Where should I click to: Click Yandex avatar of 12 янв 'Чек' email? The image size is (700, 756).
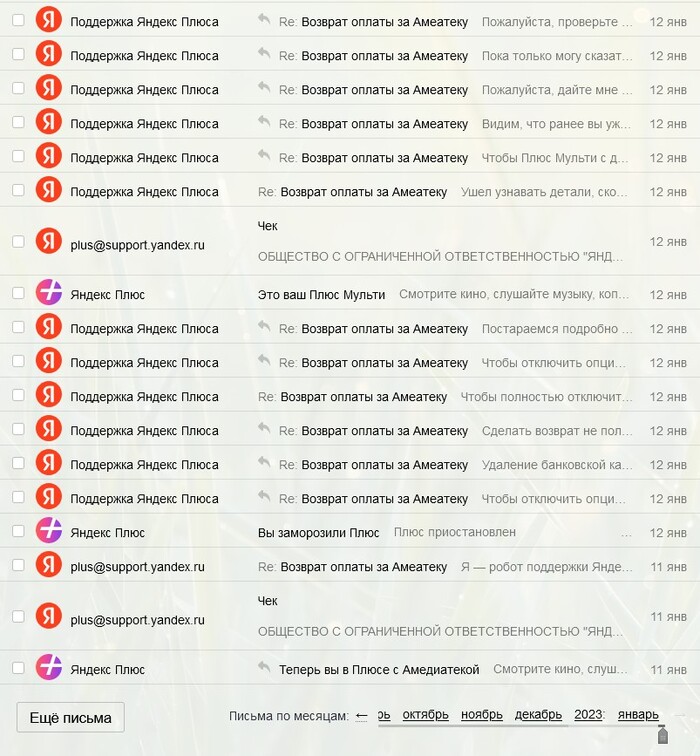click(49, 241)
